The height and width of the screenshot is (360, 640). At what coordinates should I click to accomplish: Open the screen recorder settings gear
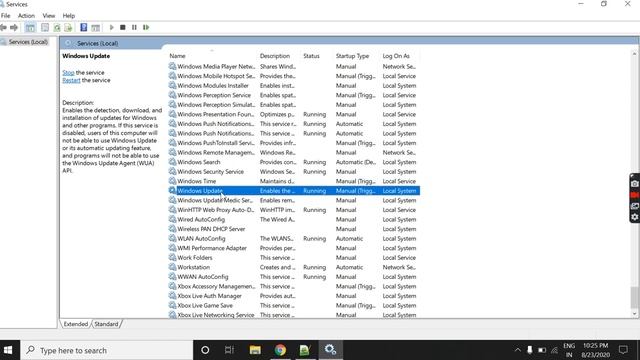(x=635, y=217)
